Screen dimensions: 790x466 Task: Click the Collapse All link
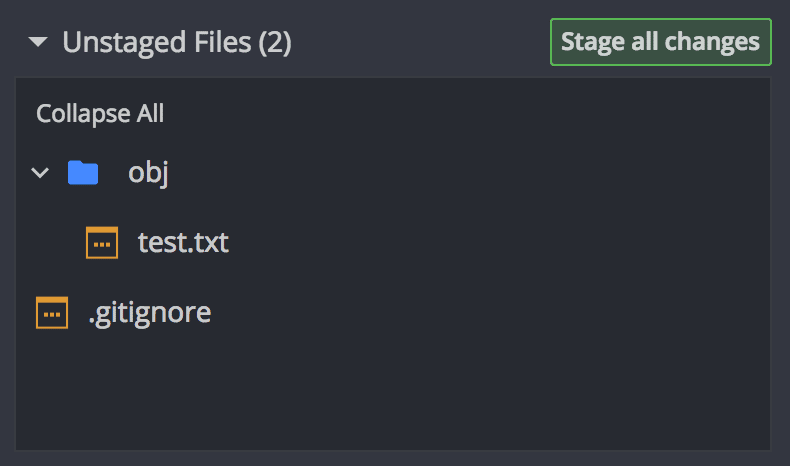click(100, 114)
